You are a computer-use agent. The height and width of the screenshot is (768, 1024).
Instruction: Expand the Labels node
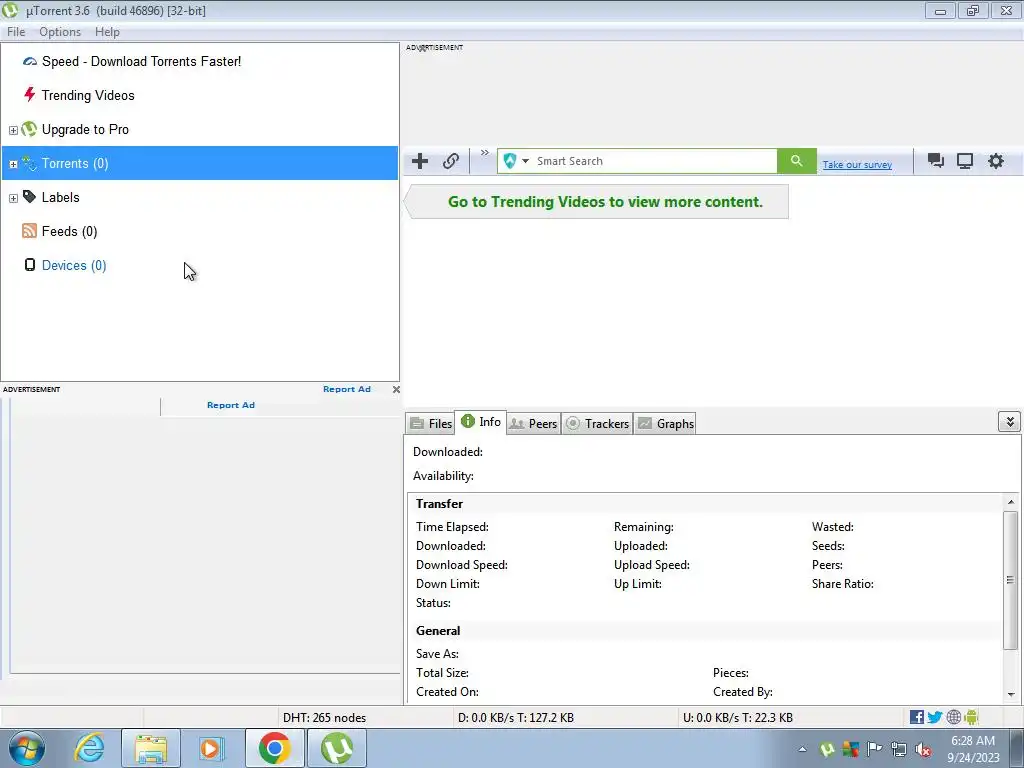click(x=13, y=198)
